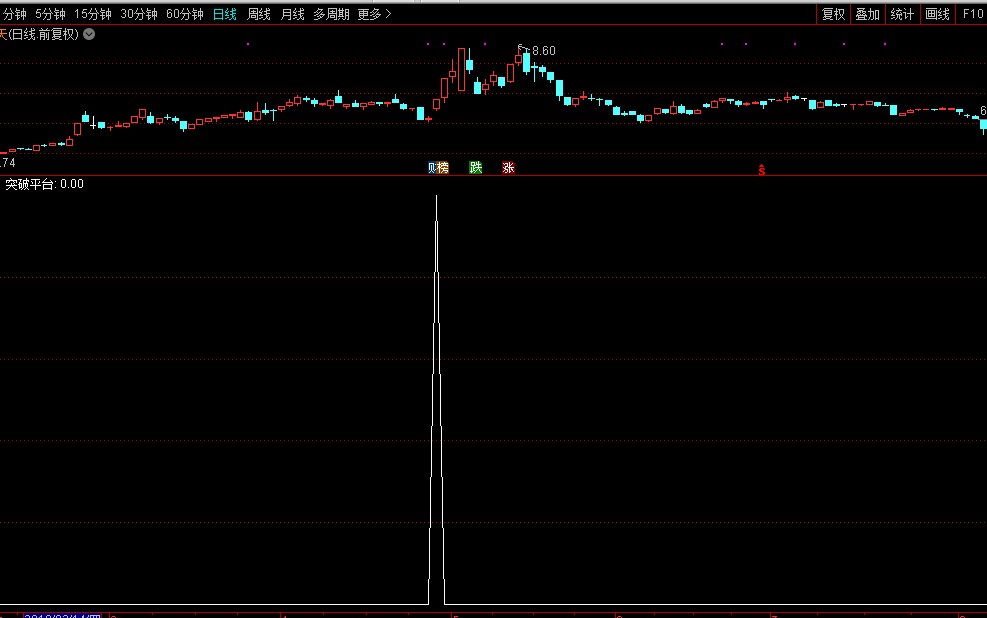Select the 周线 weekly chart tab
The image size is (987, 618).
tap(259, 14)
